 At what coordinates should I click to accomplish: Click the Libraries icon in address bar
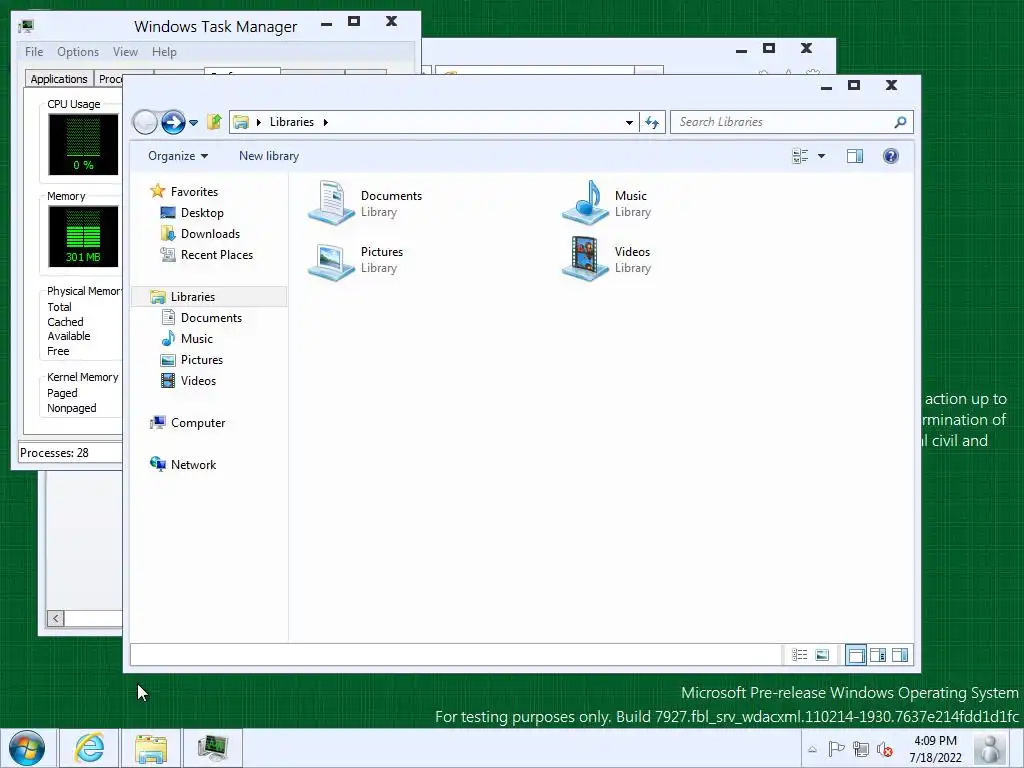click(241, 122)
